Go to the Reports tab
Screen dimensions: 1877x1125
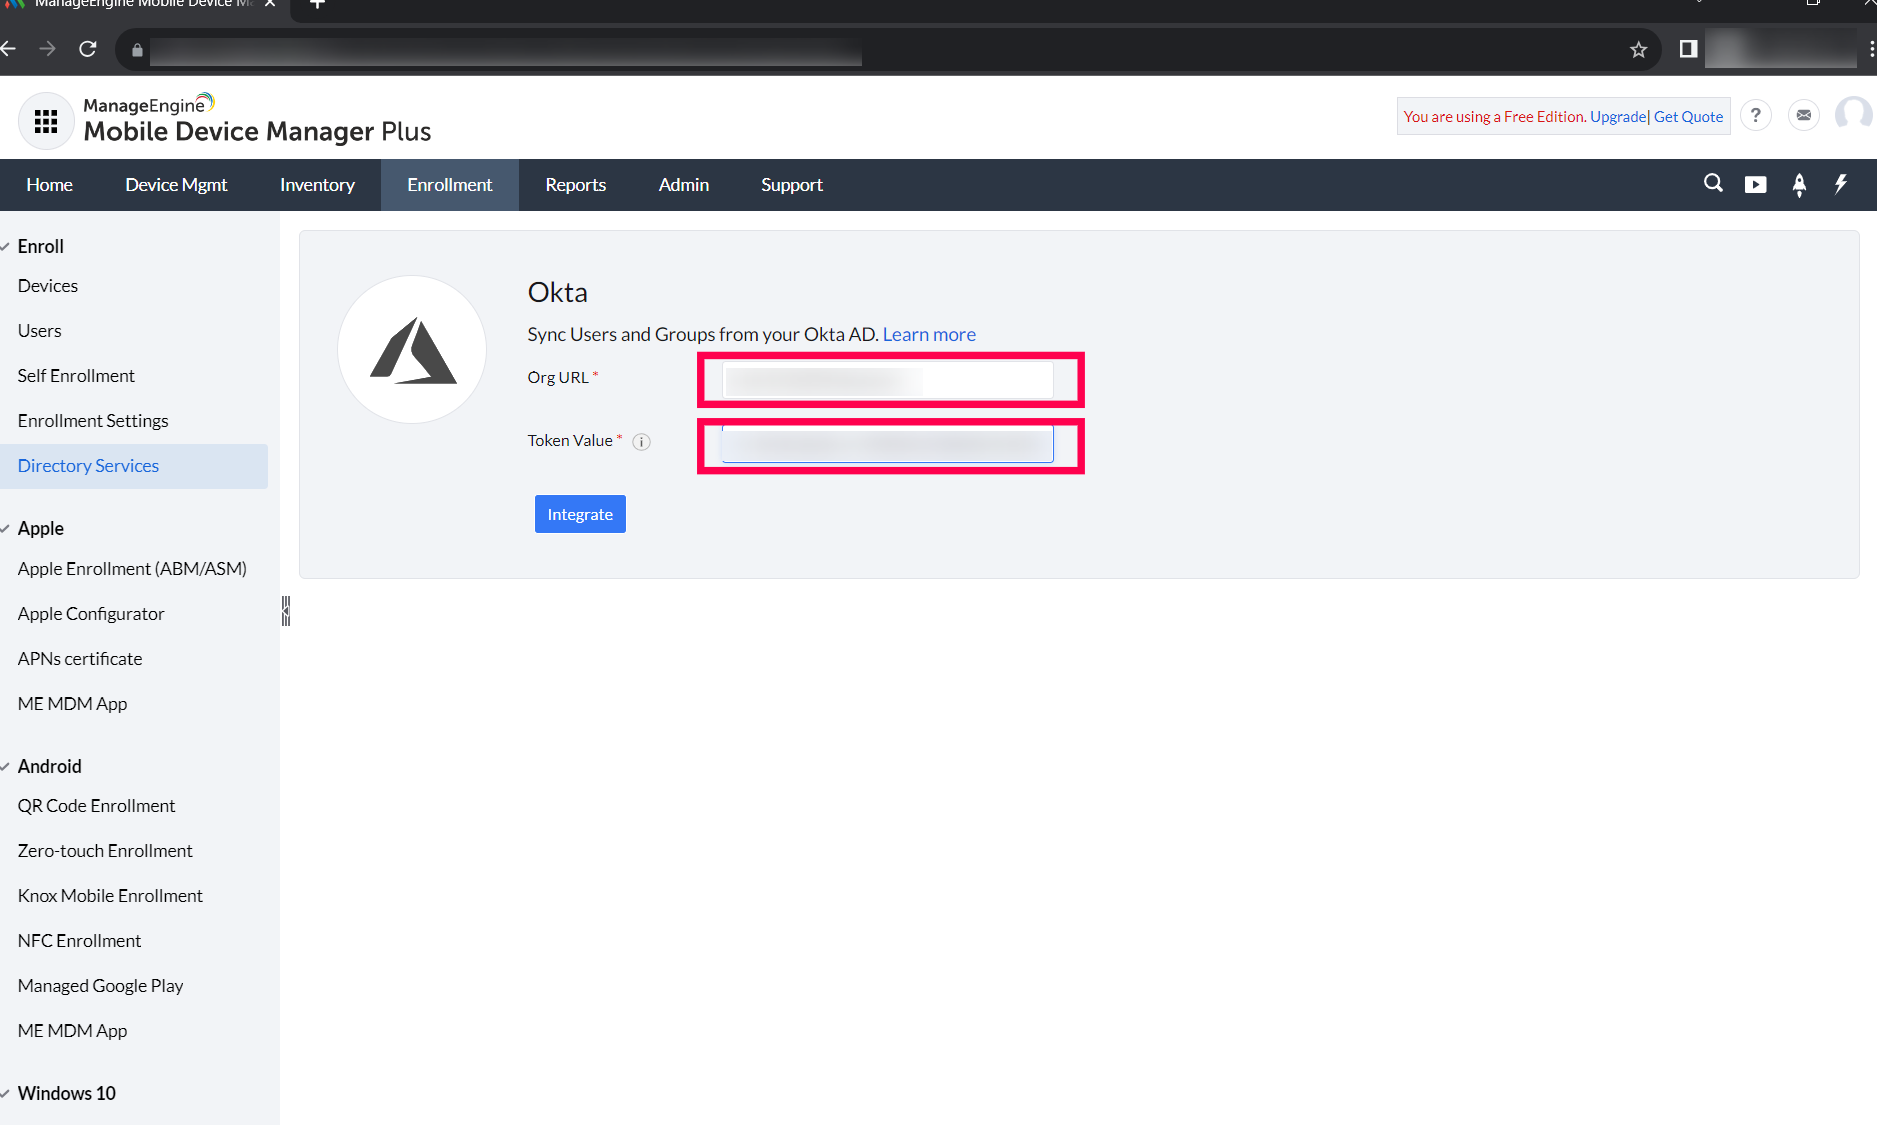click(x=576, y=185)
